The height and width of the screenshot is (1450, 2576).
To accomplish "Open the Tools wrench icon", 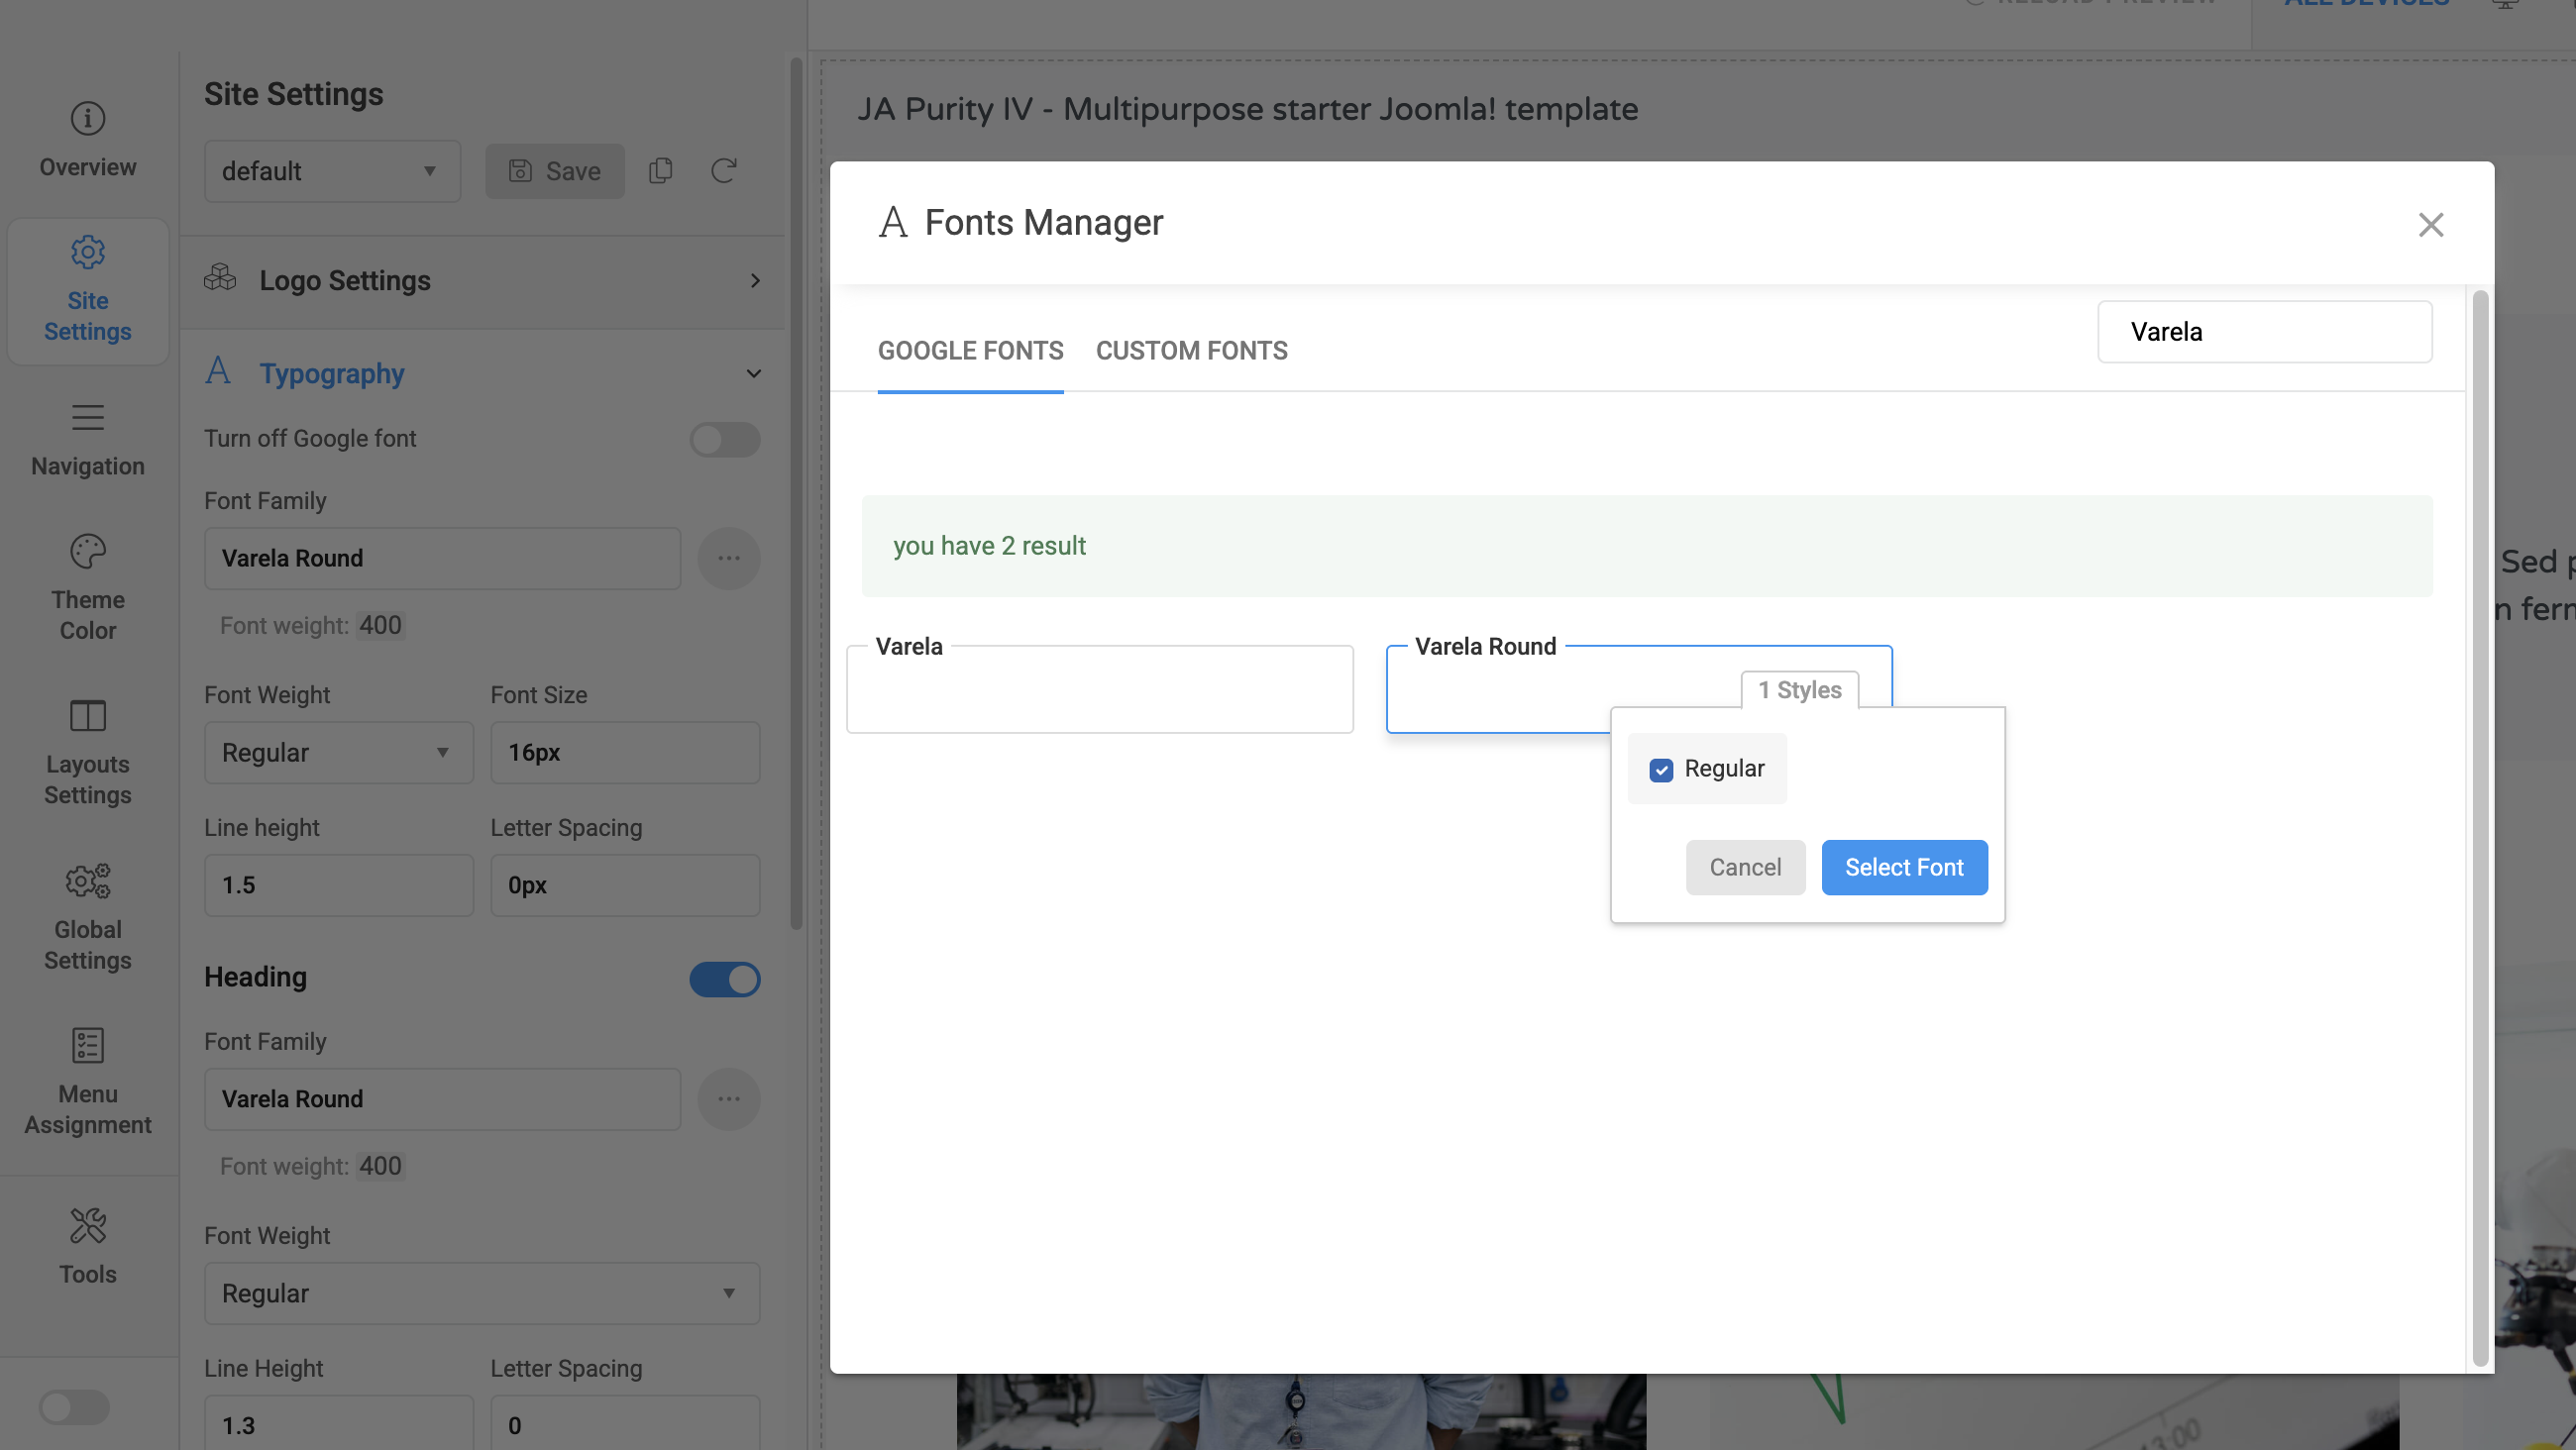I will click(88, 1226).
